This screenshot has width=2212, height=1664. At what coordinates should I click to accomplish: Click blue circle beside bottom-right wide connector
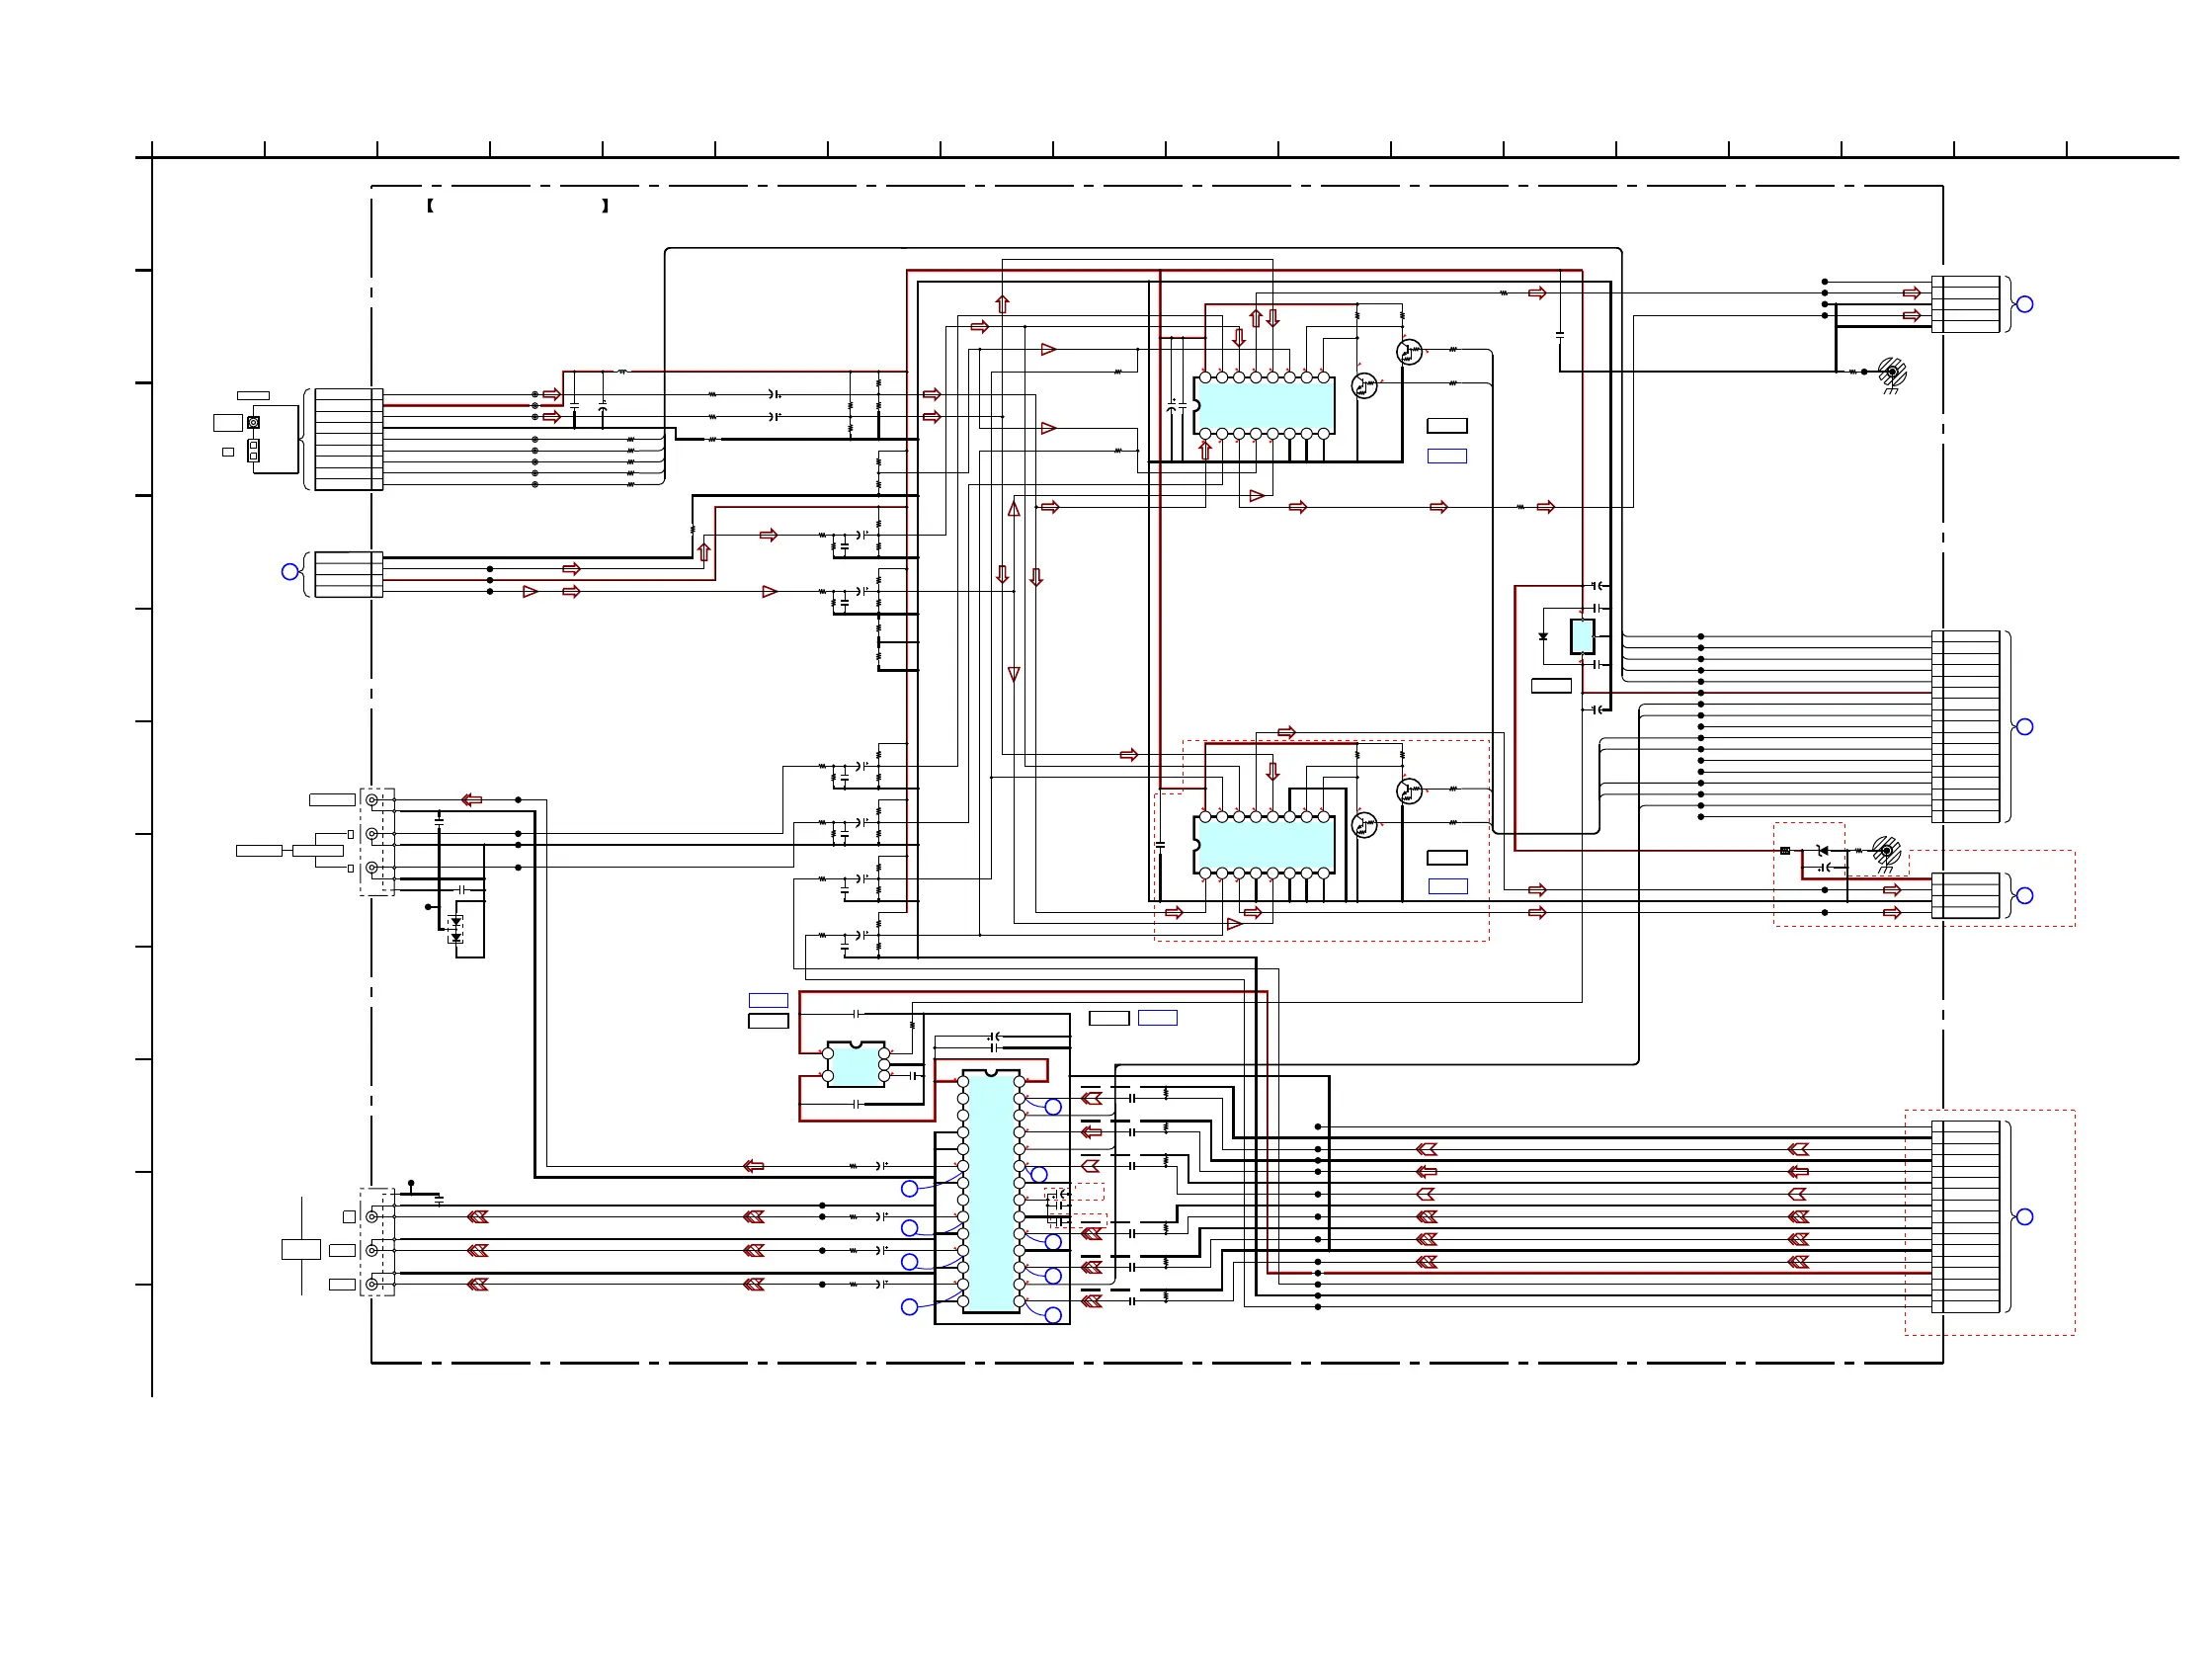click(x=2025, y=1217)
